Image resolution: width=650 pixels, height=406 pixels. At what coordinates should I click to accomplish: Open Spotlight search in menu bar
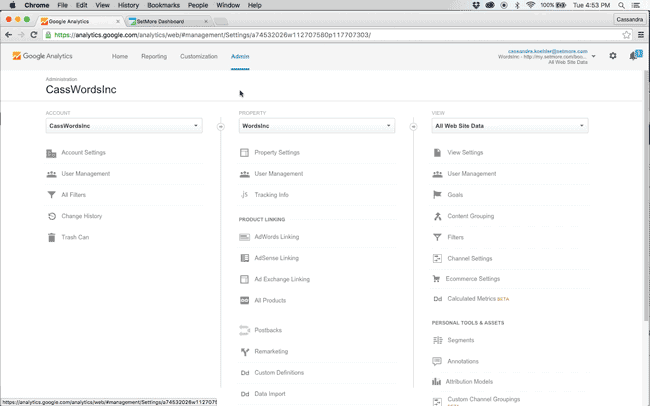click(621, 5)
